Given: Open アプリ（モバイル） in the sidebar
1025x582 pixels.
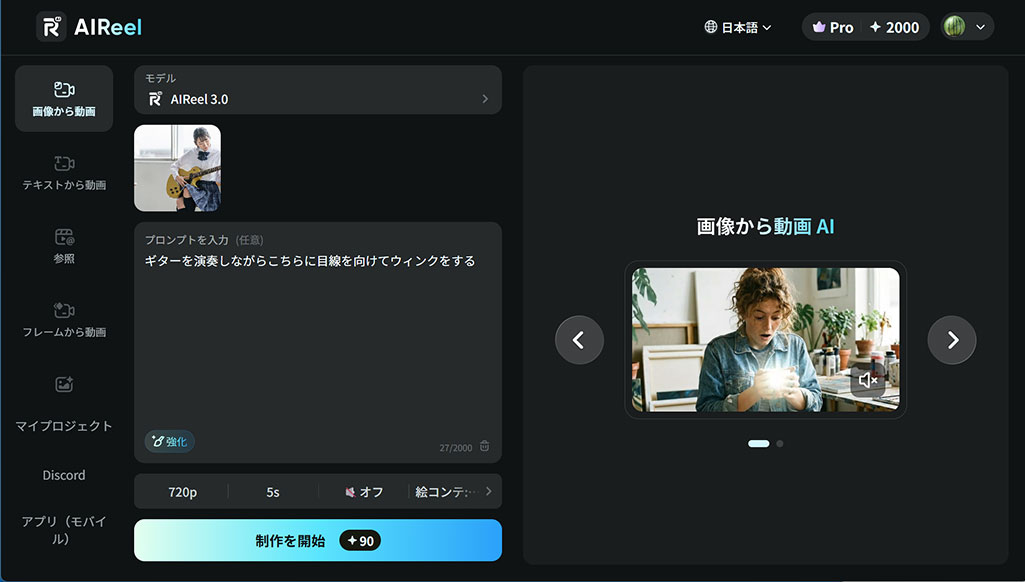Looking at the screenshot, I should pyautogui.click(x=64, y=530).
